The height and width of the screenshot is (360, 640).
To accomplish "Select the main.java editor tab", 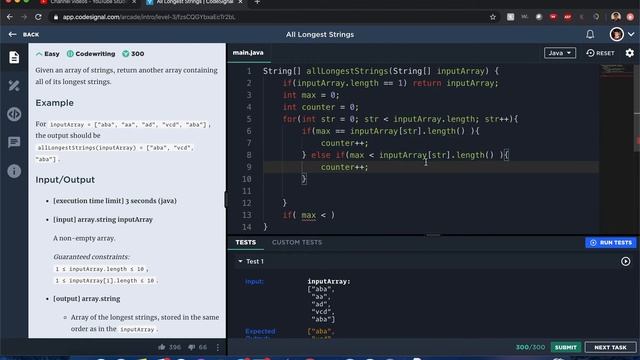I will [248, 53].
